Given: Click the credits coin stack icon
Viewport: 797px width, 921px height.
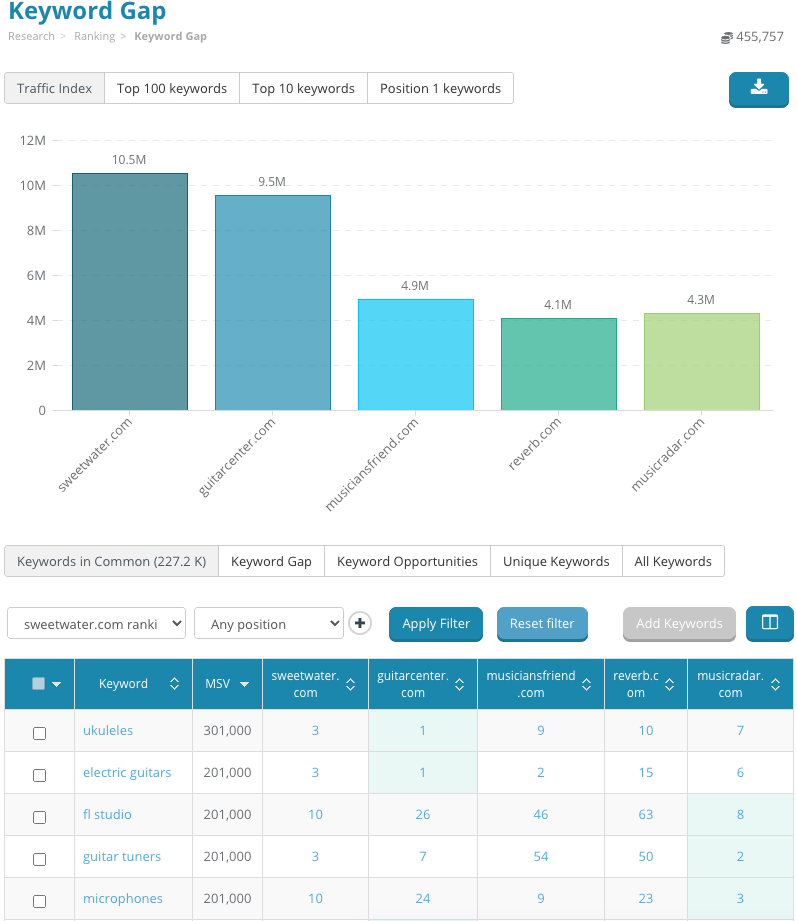Looking at the screenshot, I should coord(726,37).
